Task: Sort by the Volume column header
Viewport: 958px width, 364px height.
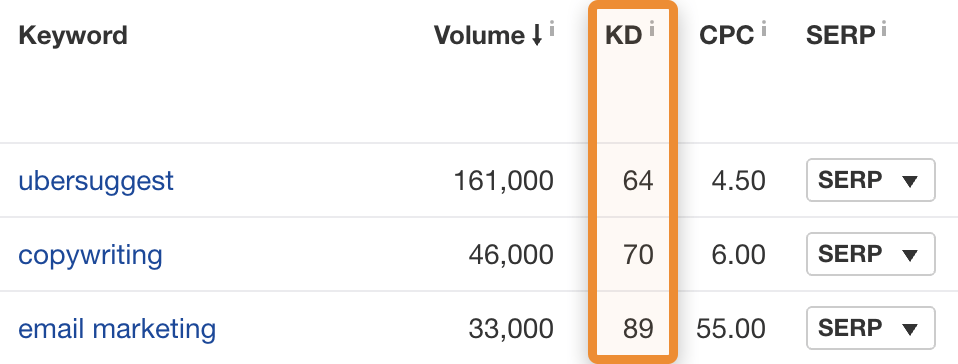Action: pos(480,36)
